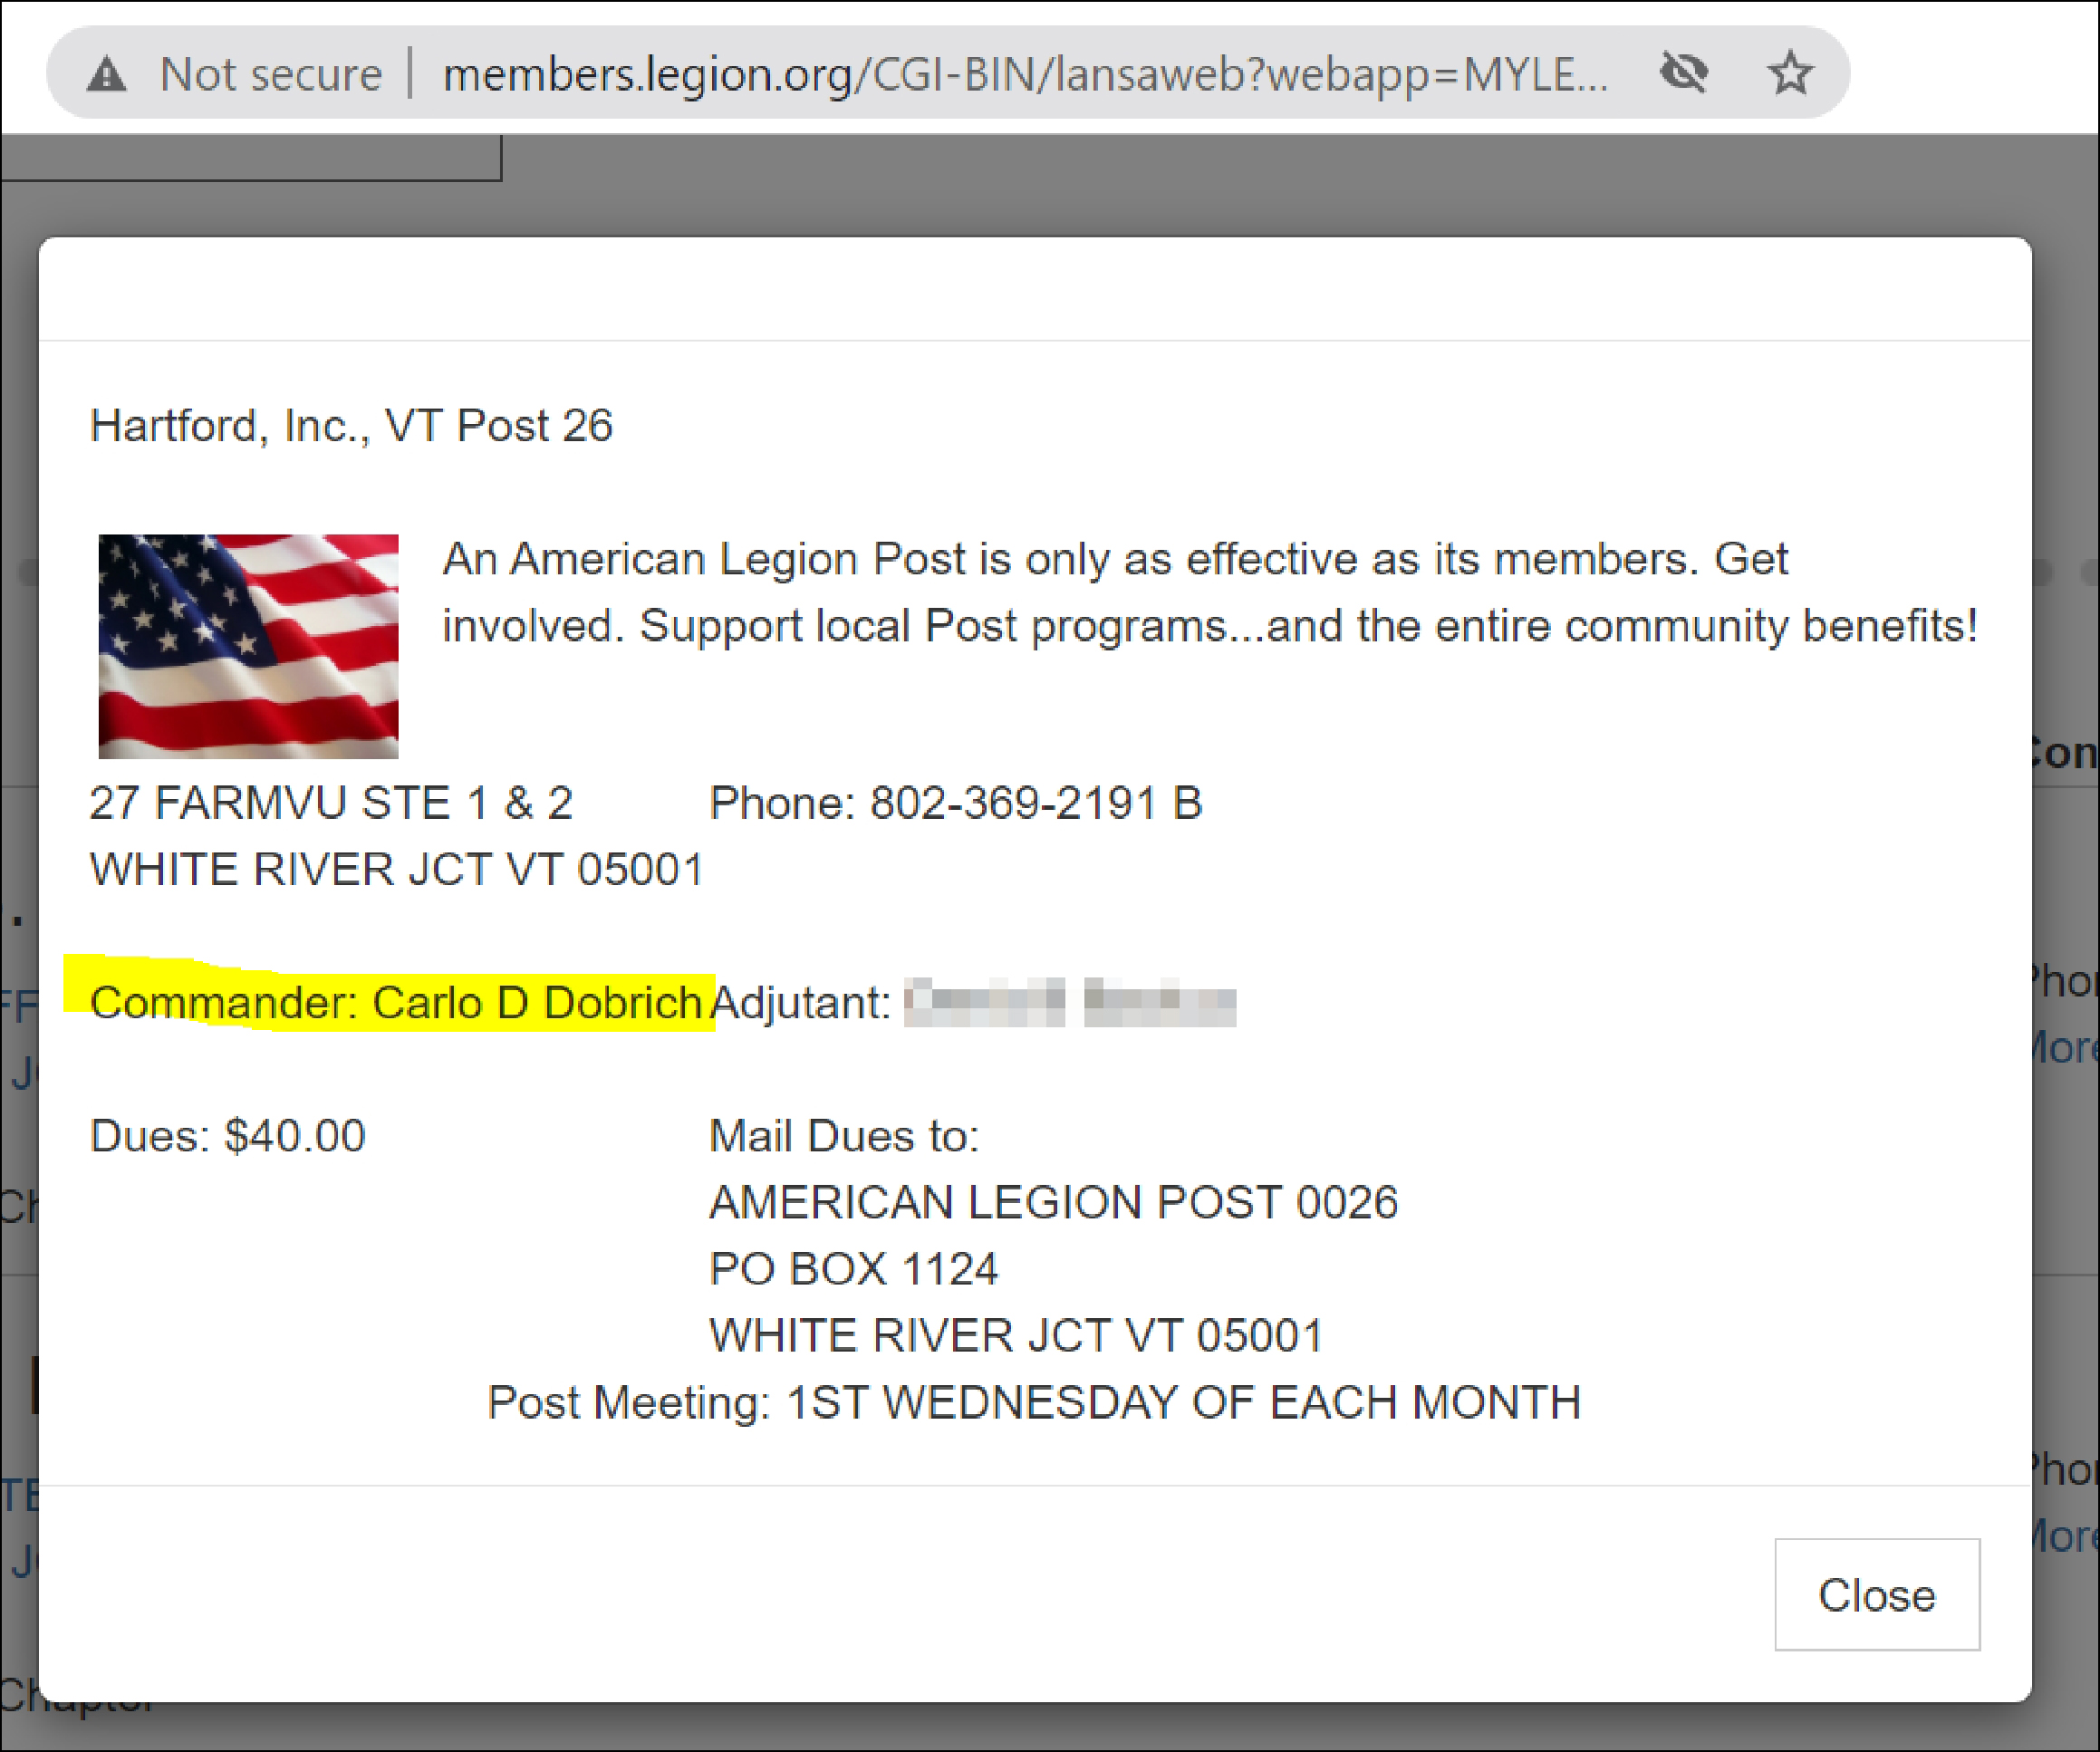Click the Mail Dues to: label
Screen dimensions: 2100x1752
[844, 1136]
